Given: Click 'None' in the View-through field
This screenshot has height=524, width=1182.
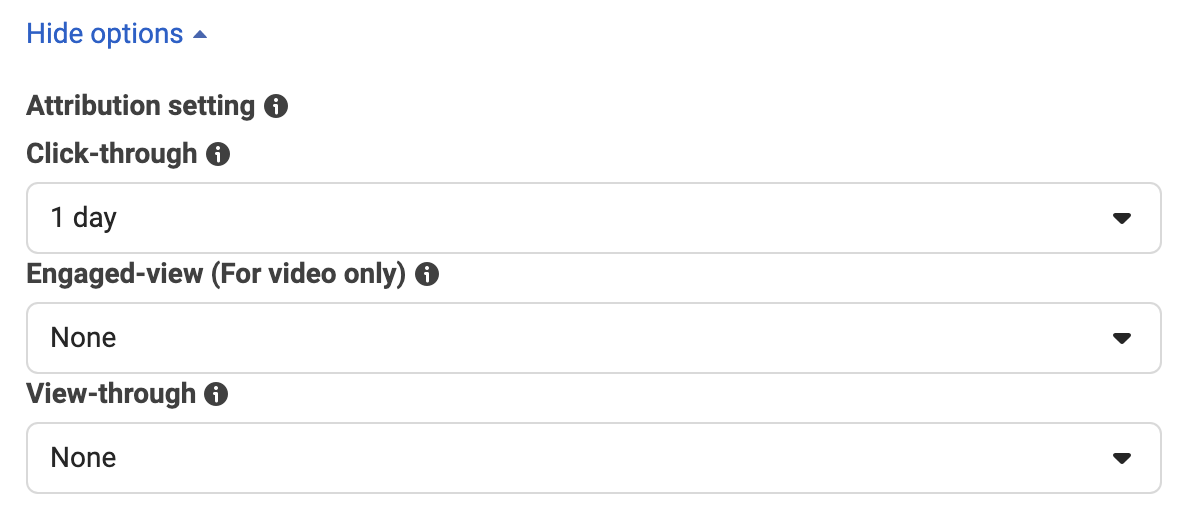Looking at the screenshot, I should click(83, 458).
